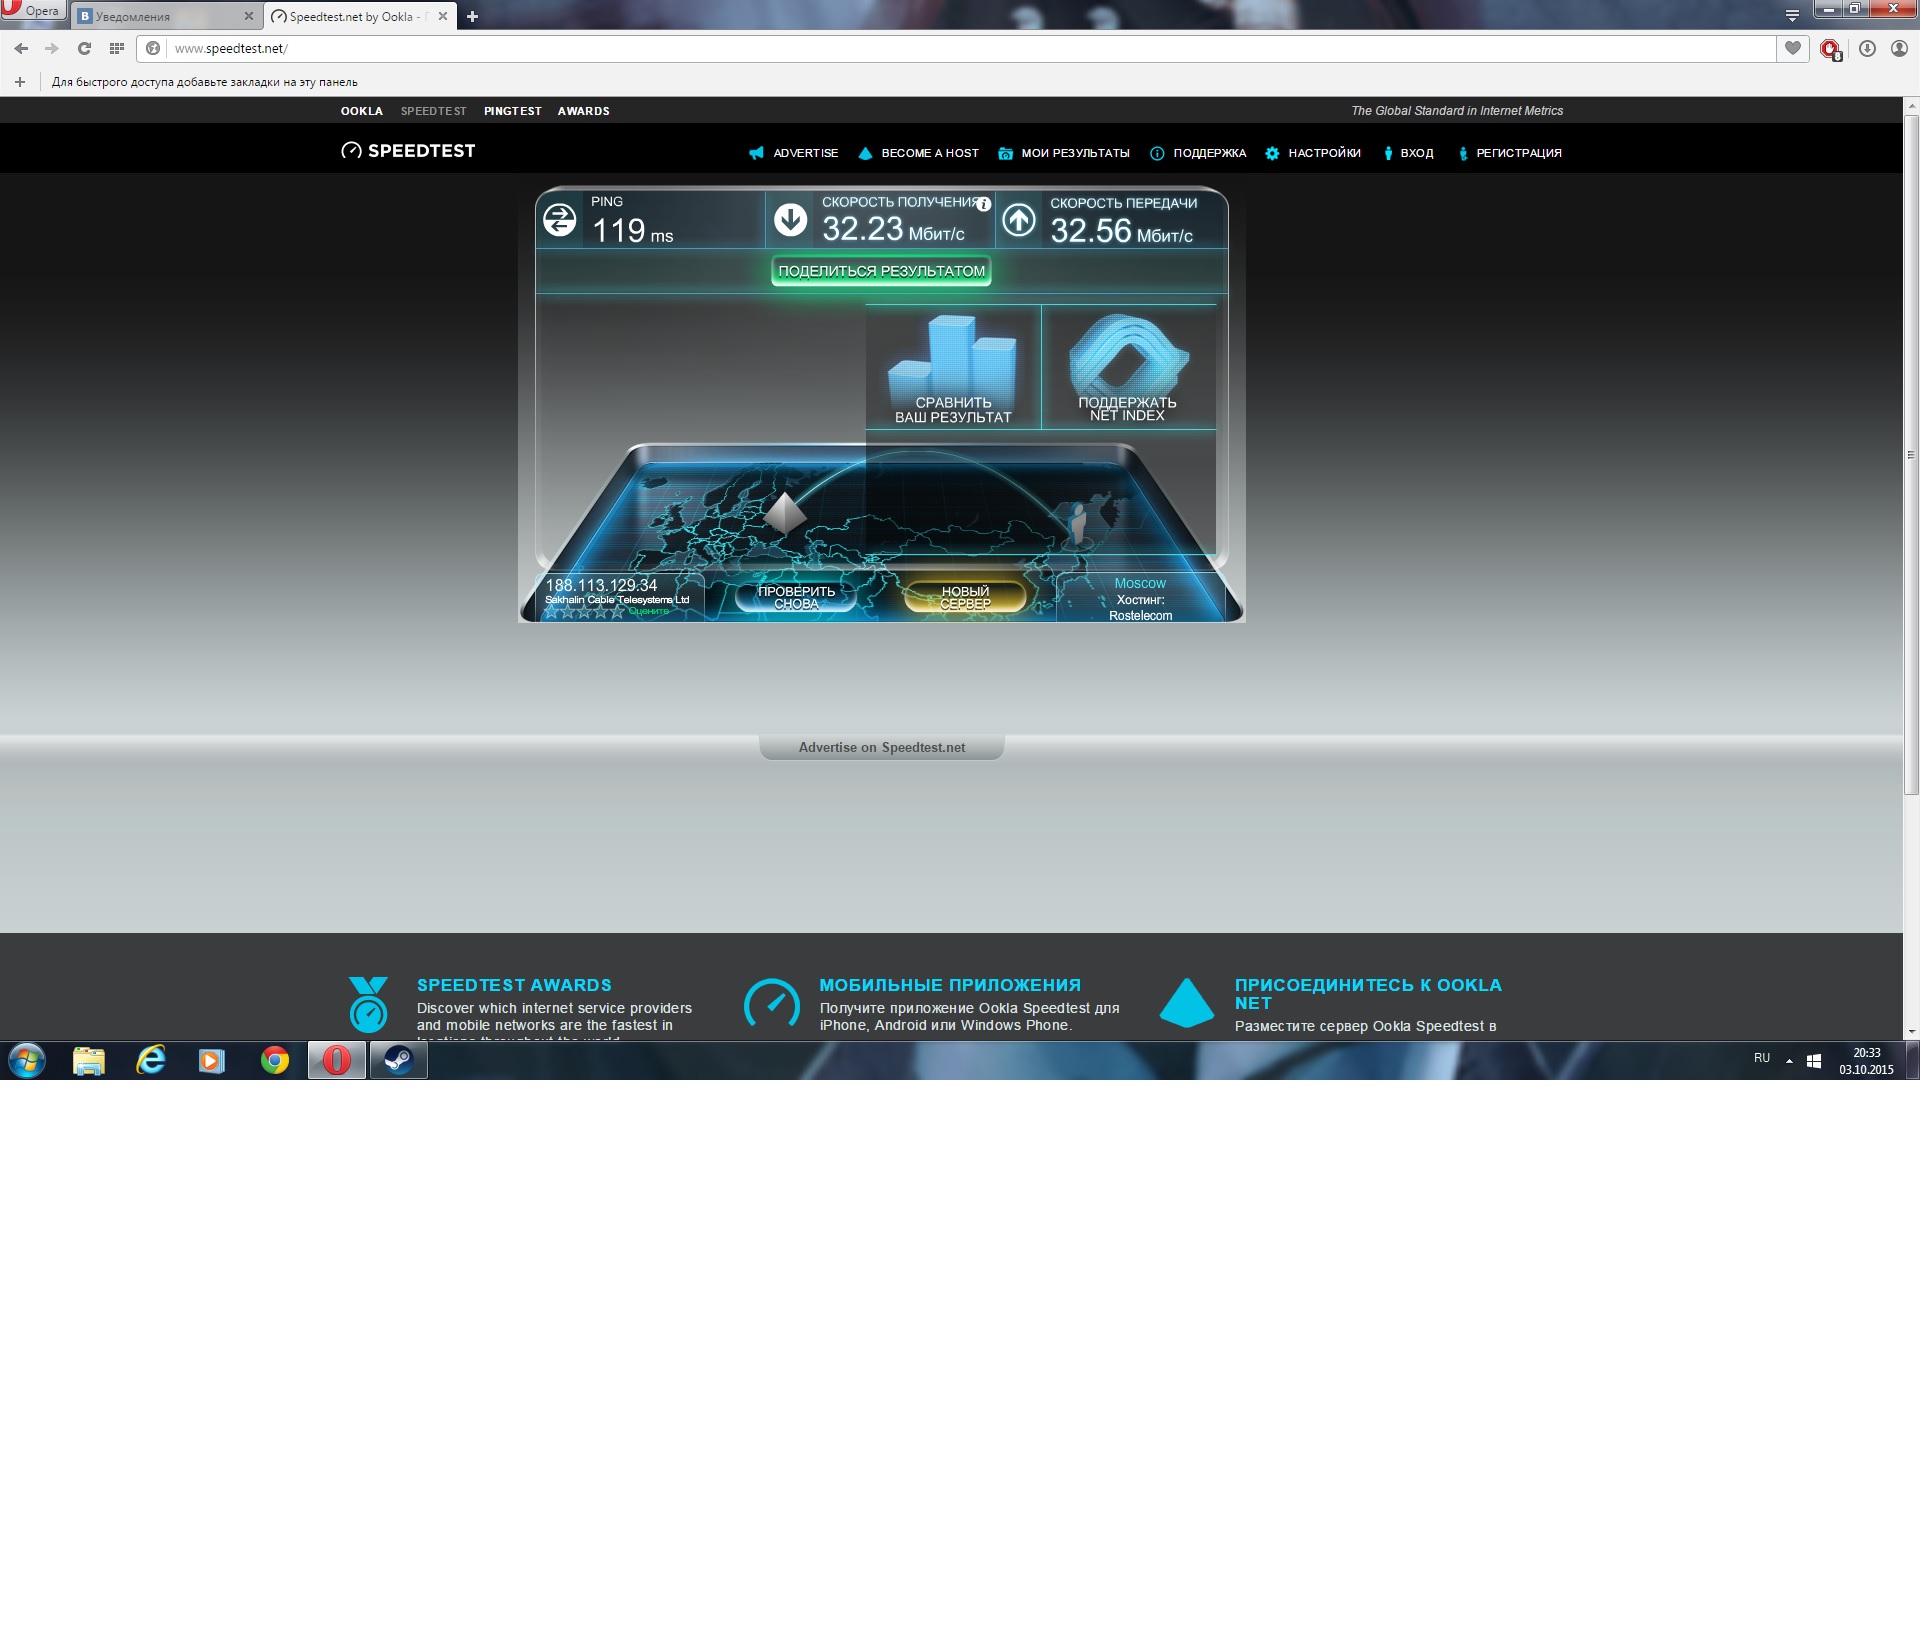Open SPEEDTEST AWARDS heading link
This screenshot has width=1920, height=1630.
click(514, 985)
